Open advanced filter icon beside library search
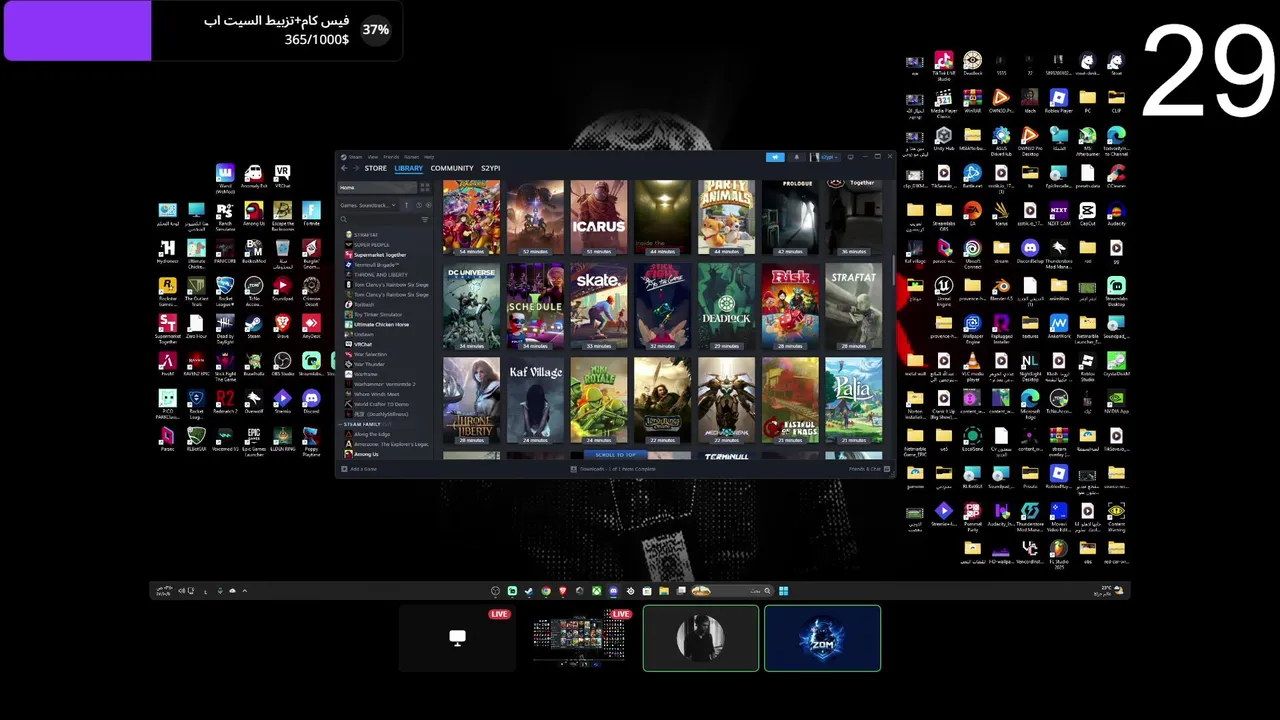This screenshot has height=720, width=1280. click(x=425, y=220)
